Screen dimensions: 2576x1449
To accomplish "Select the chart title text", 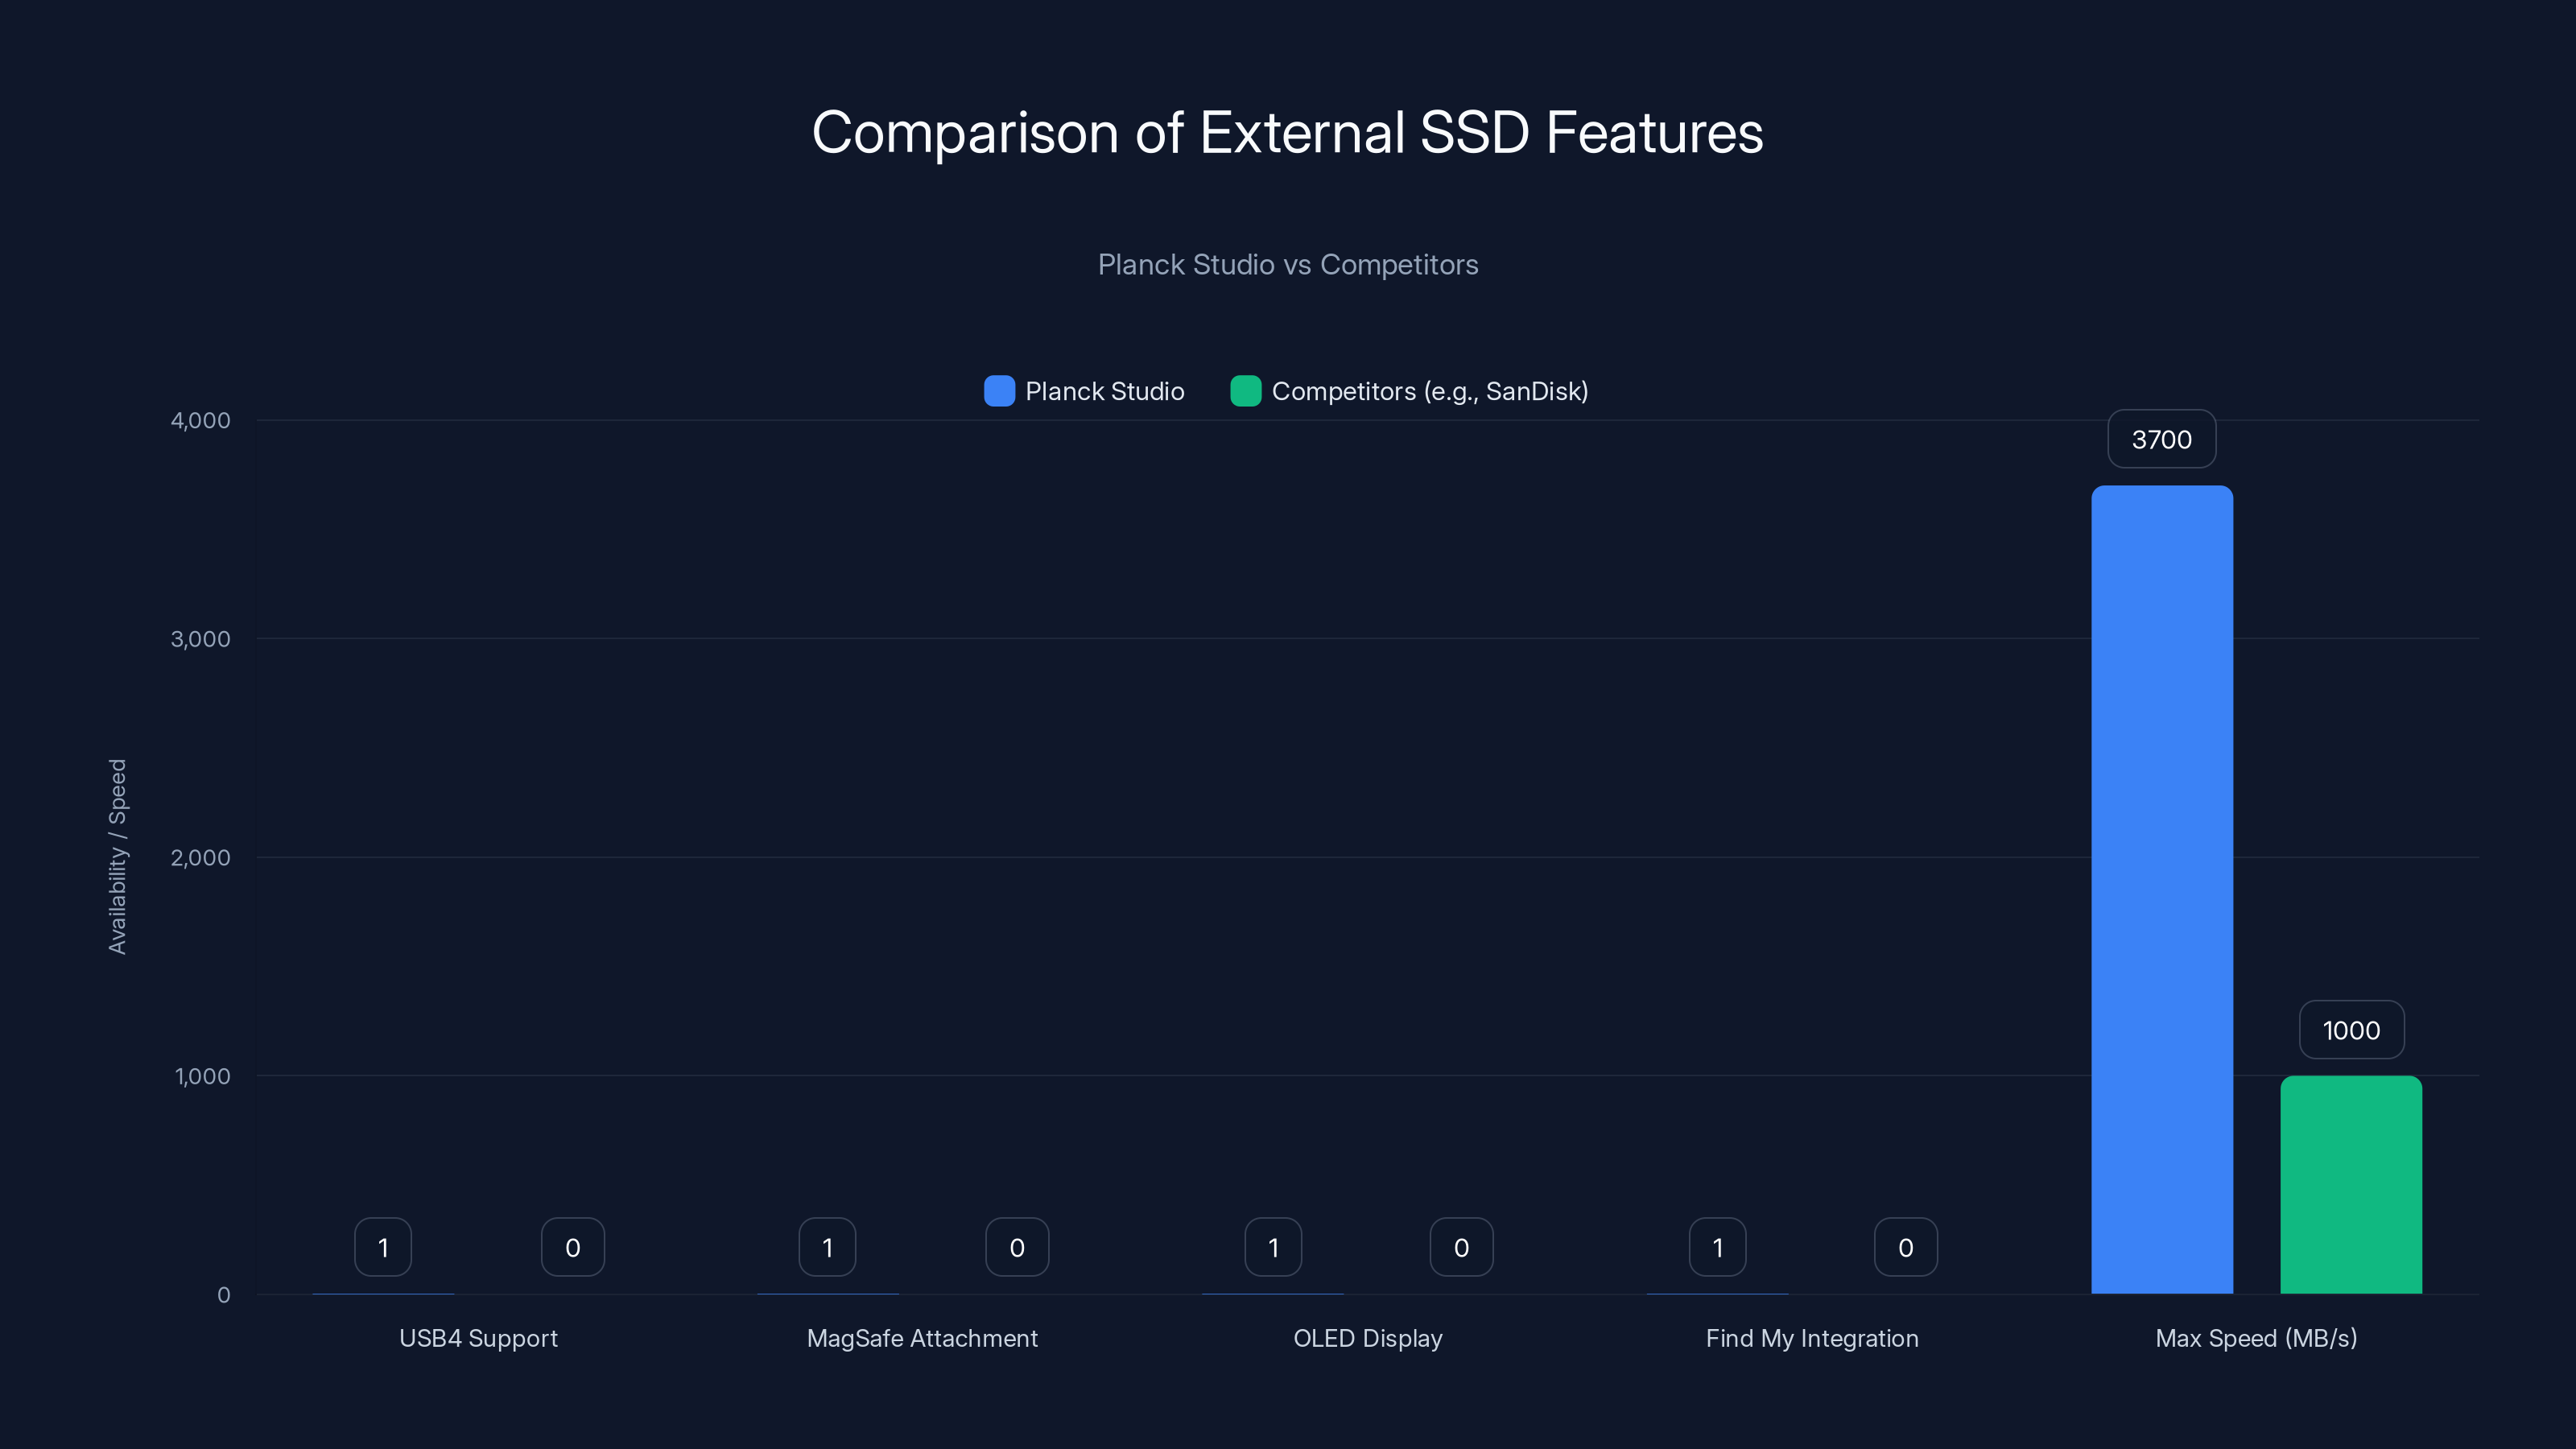I will (1288, 131).
